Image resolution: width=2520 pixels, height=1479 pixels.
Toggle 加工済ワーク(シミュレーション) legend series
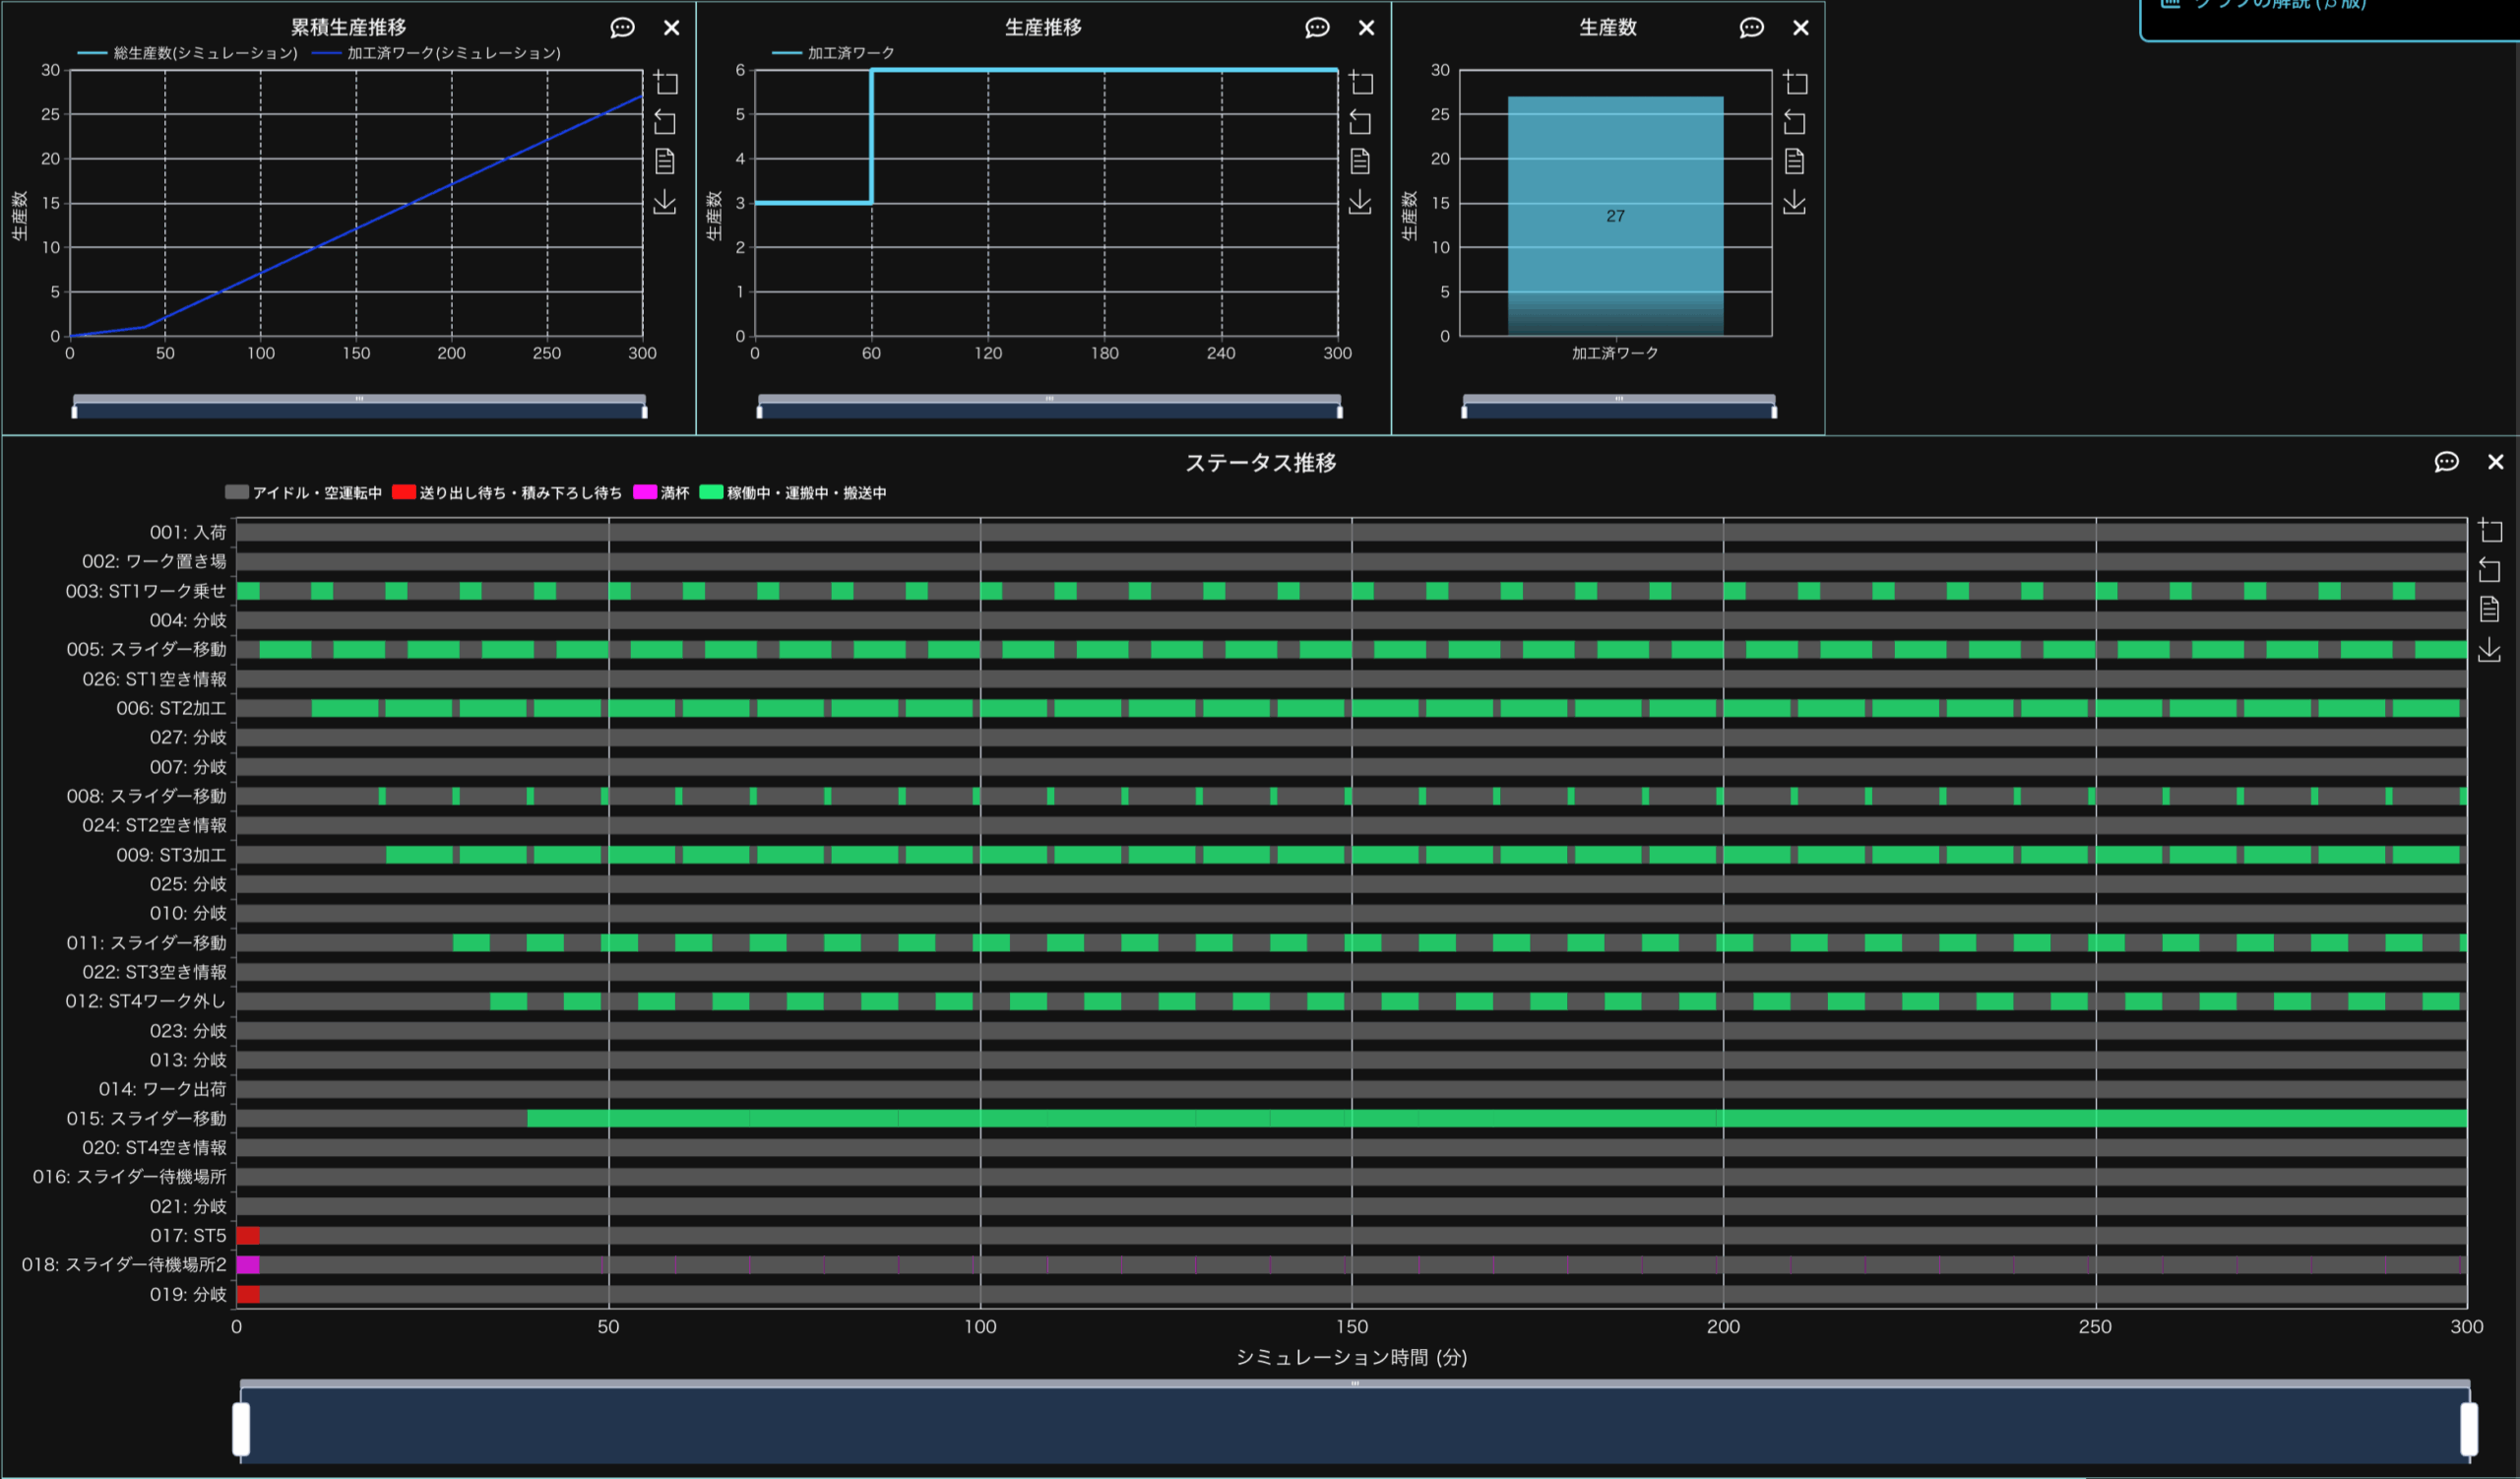click(453, 53)
